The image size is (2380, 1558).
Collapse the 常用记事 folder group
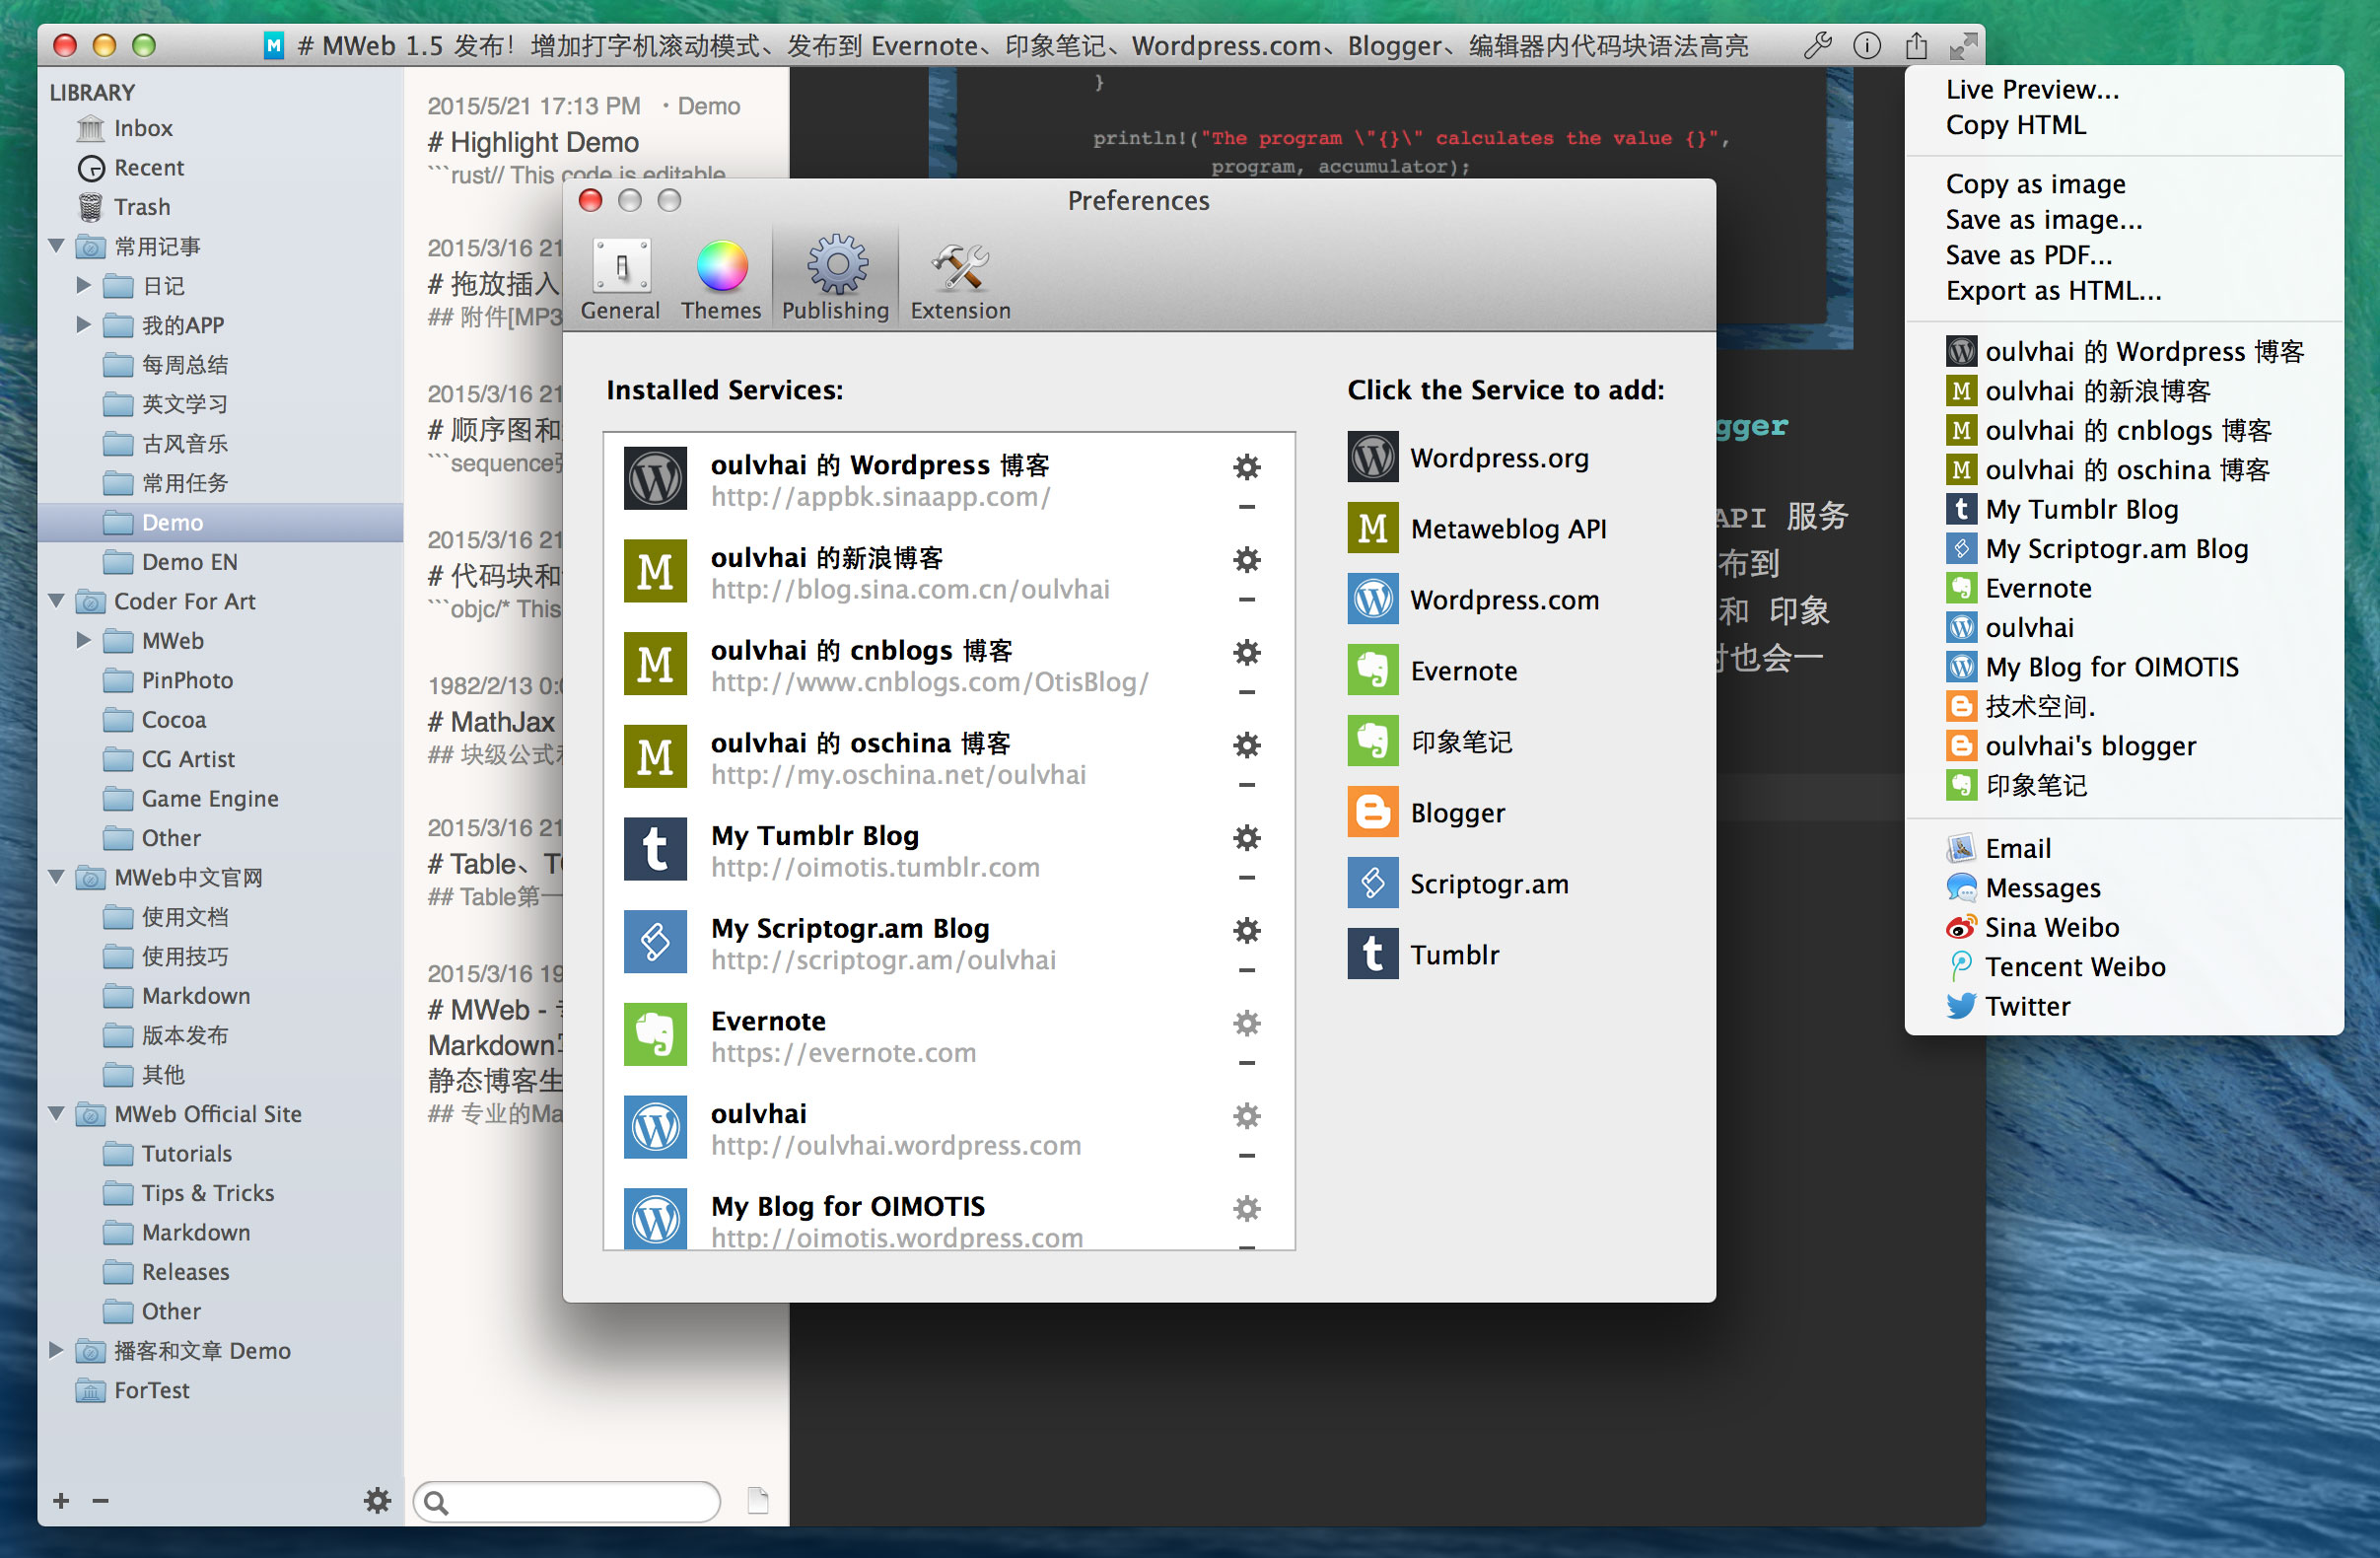56,246
